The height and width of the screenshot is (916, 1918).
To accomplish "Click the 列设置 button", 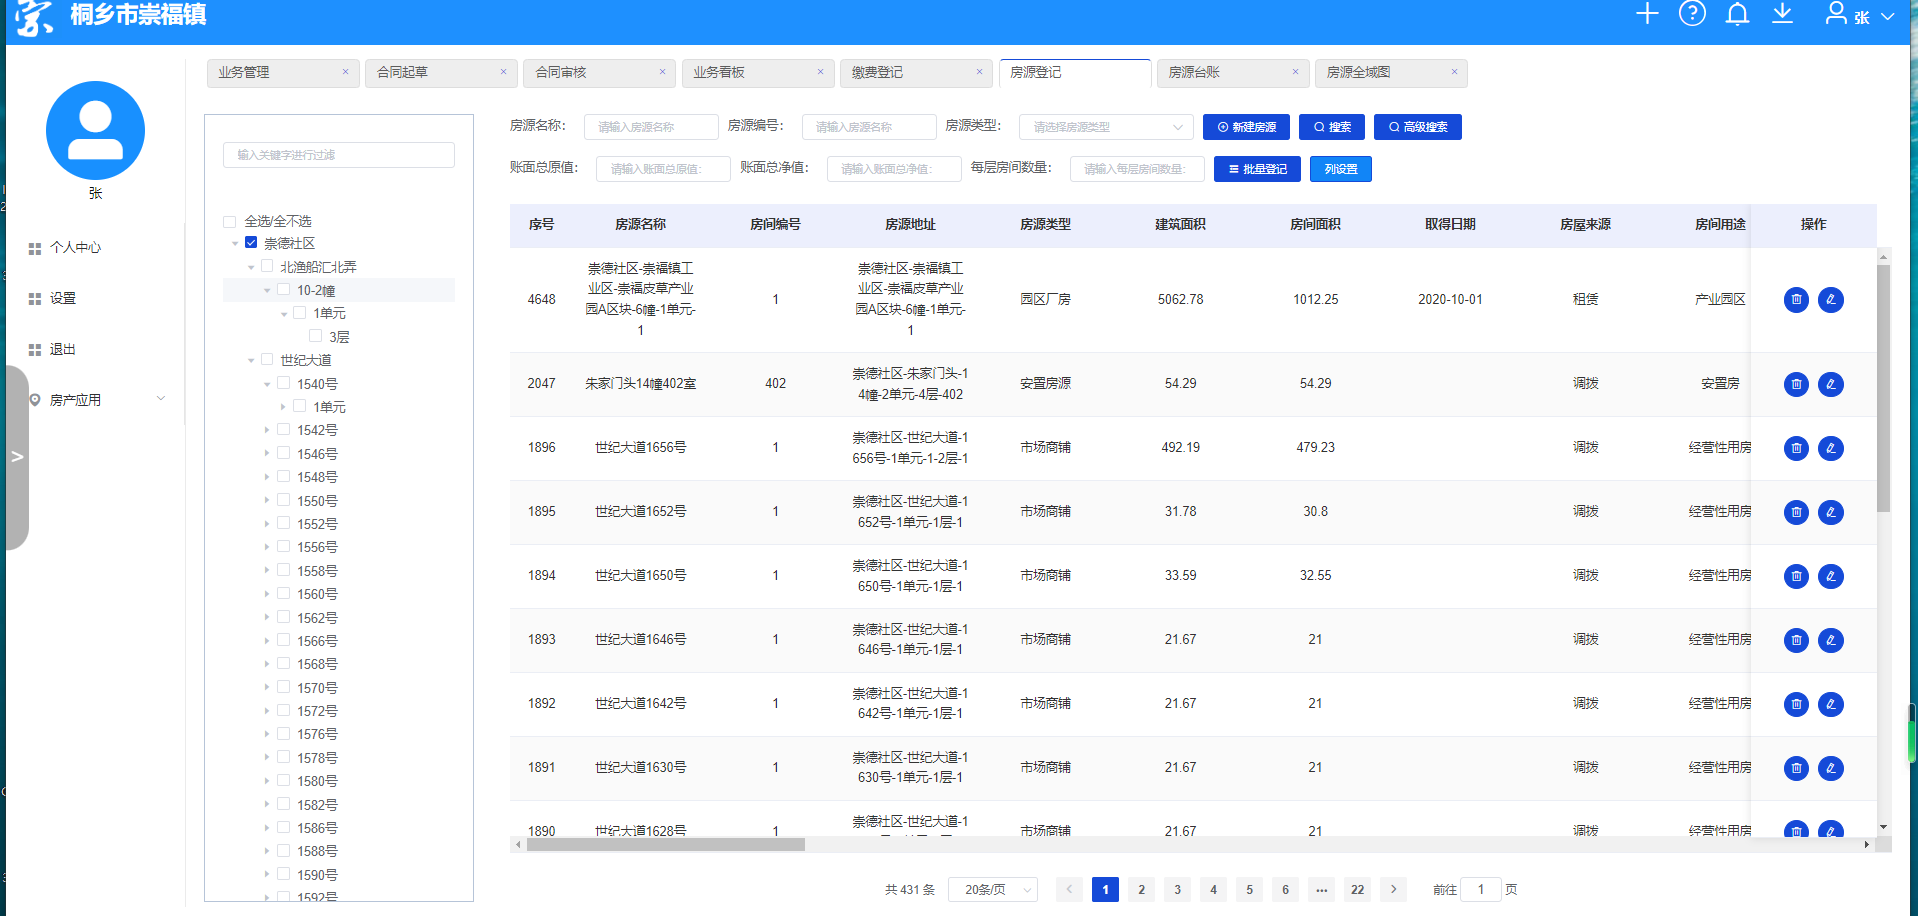I will (x=1341, y=169).
